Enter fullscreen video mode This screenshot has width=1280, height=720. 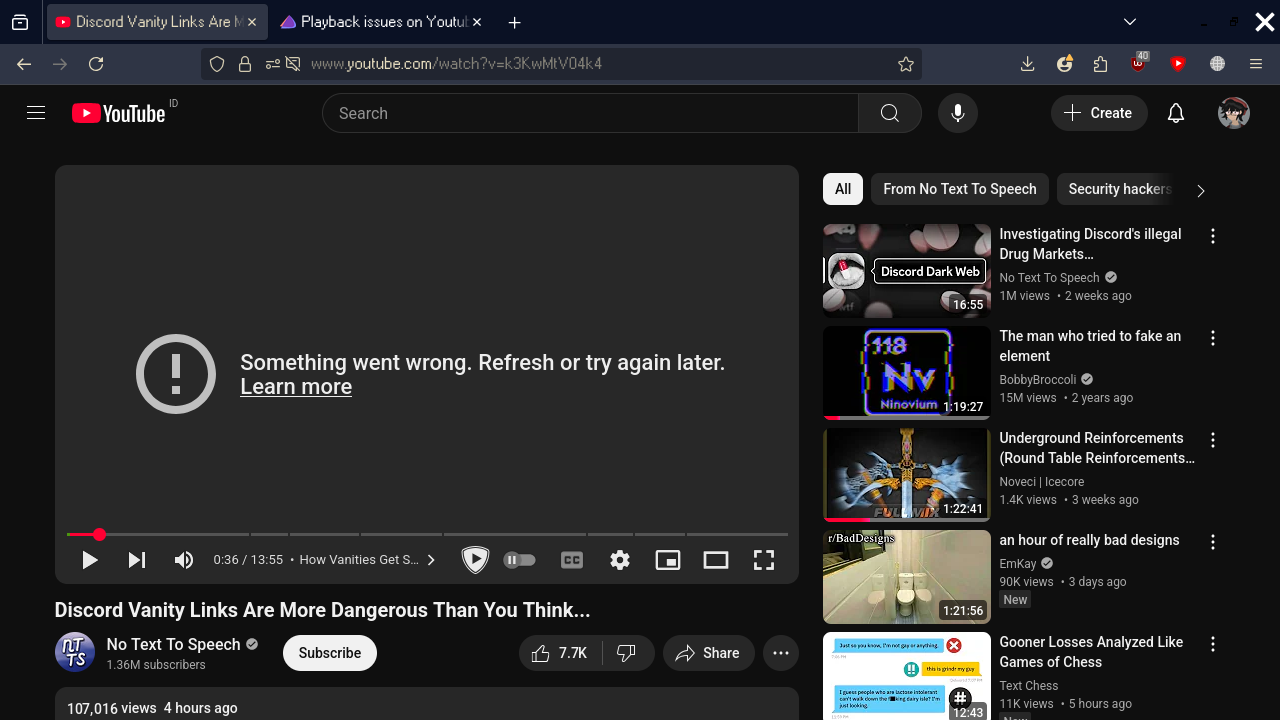point(764,560)
